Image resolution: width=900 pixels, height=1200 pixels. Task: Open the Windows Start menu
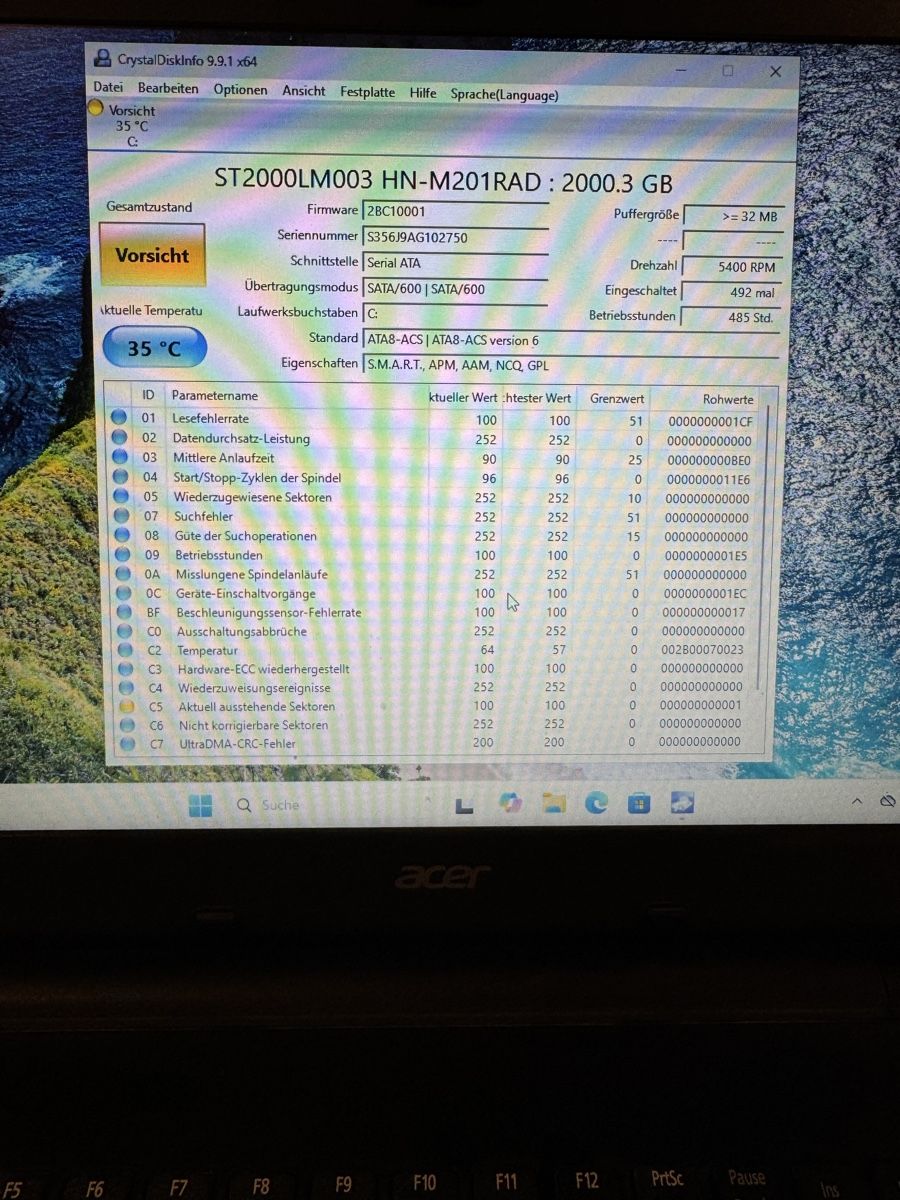pyautogui.click(x=201, y=806)
